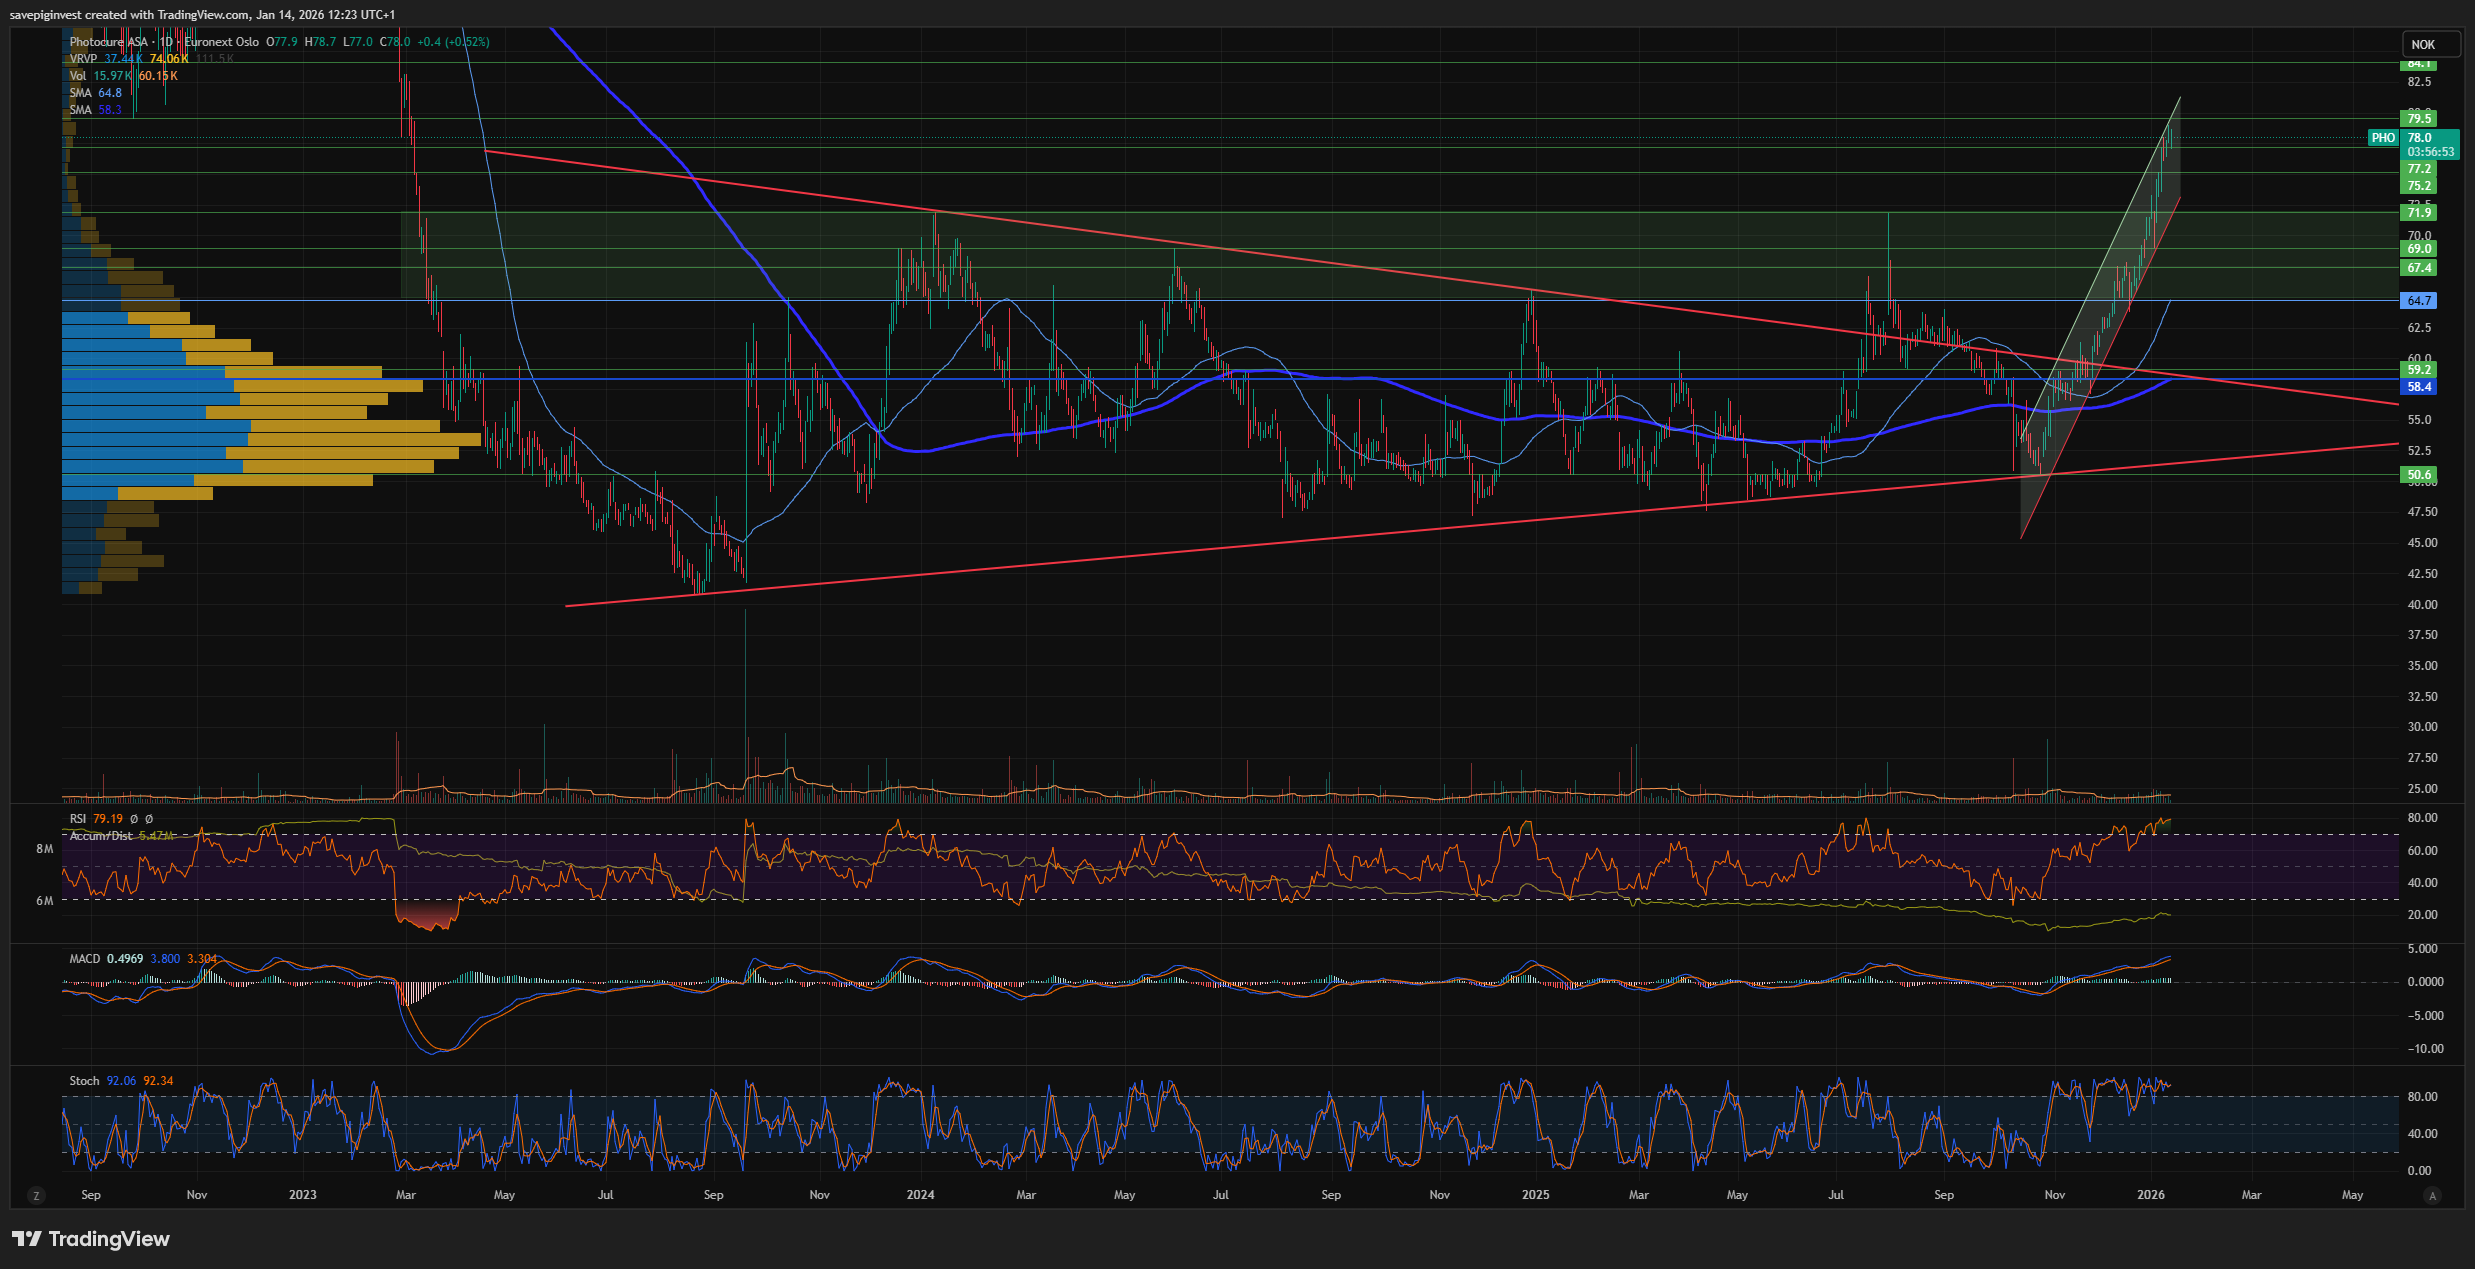The width and height of the screenshot is (2475, 1269).
Task: Click the green 50.6 price level label
Action: coord(2418,475)
